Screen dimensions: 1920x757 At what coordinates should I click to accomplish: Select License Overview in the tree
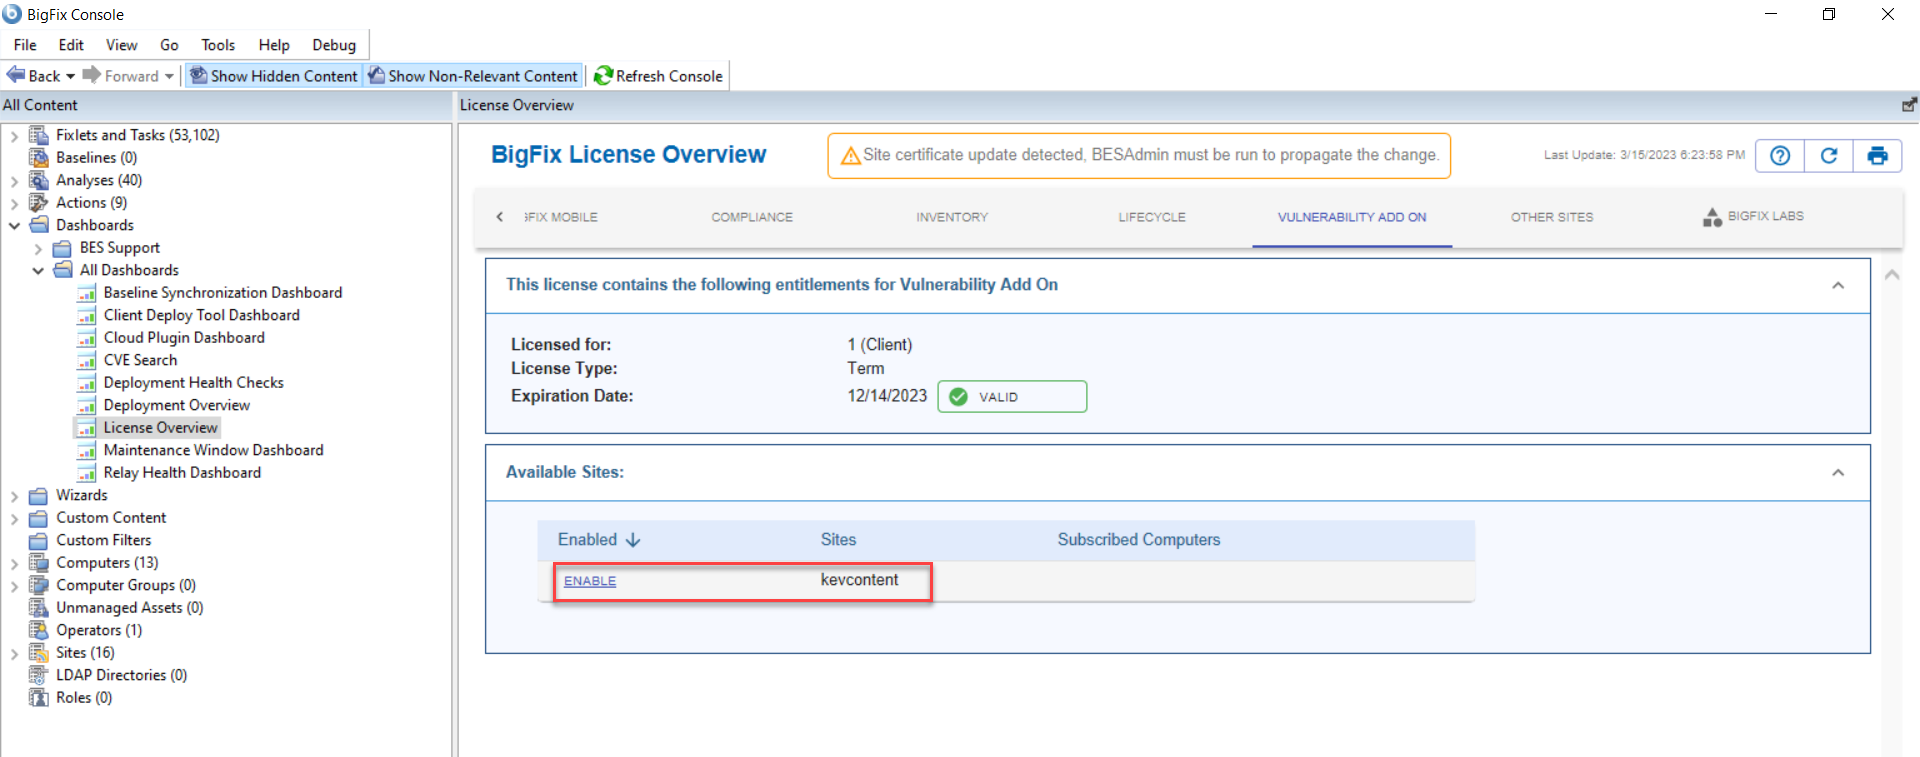click(160, 428)
